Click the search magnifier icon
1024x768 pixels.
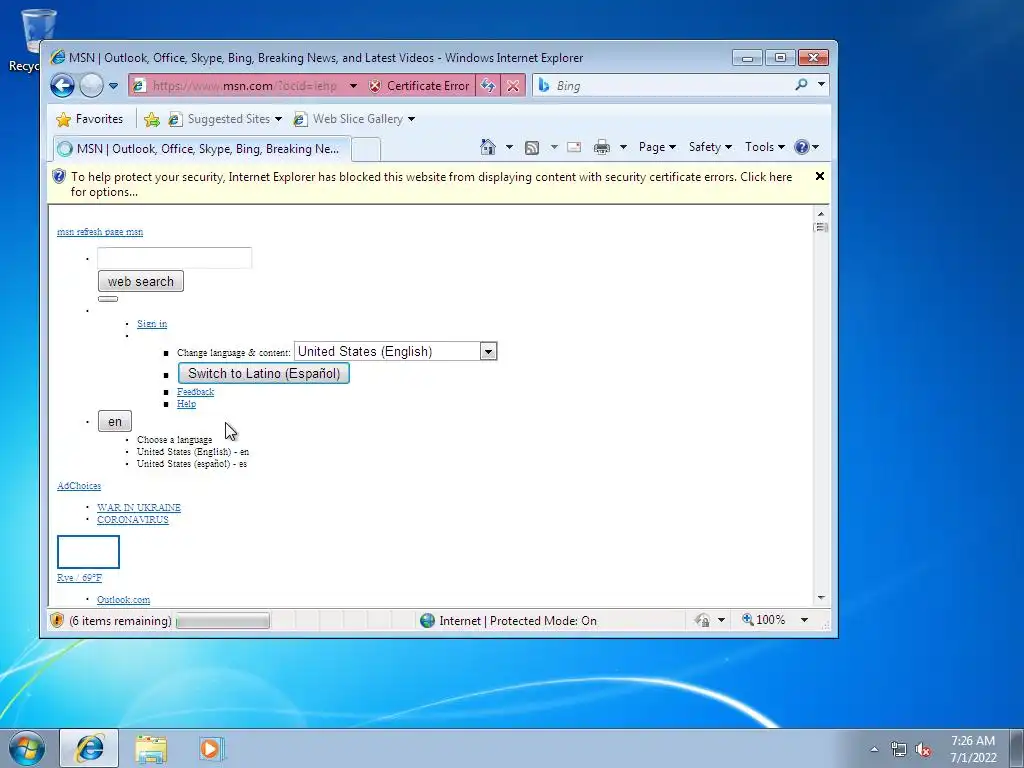click(801, 84)
